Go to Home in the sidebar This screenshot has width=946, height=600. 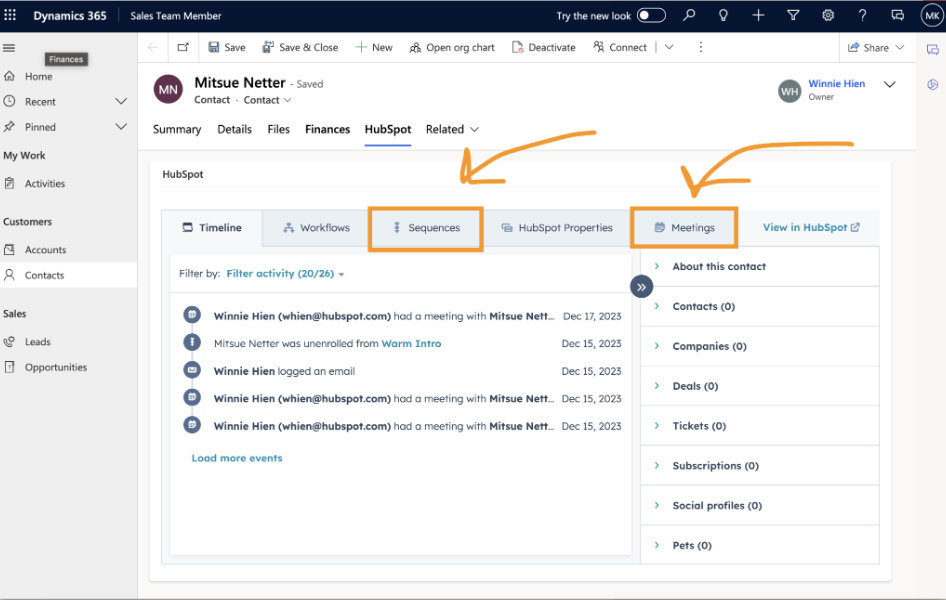click(39, 77)
